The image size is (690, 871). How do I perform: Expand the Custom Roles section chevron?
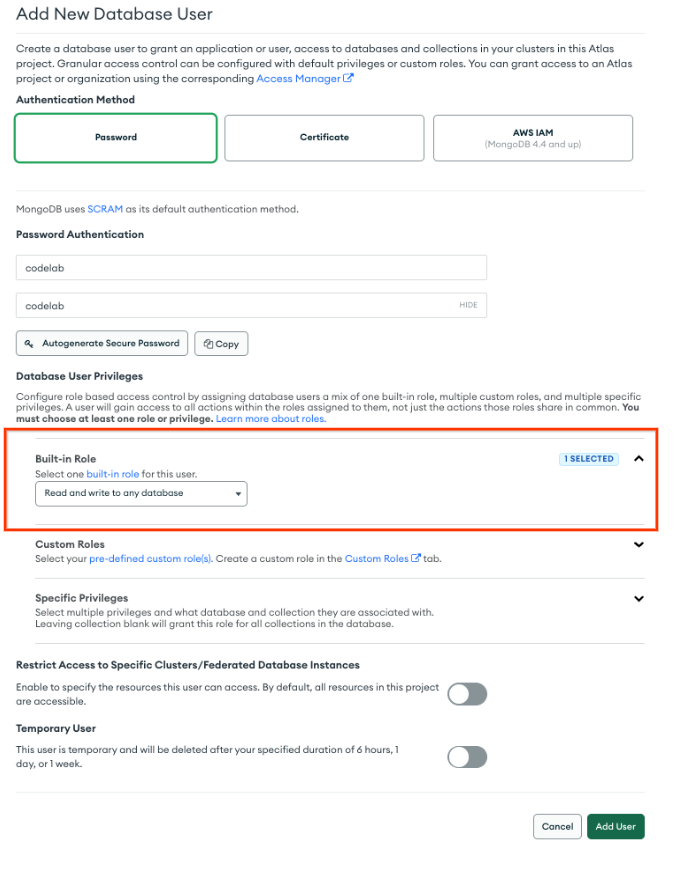pos(639,545)
